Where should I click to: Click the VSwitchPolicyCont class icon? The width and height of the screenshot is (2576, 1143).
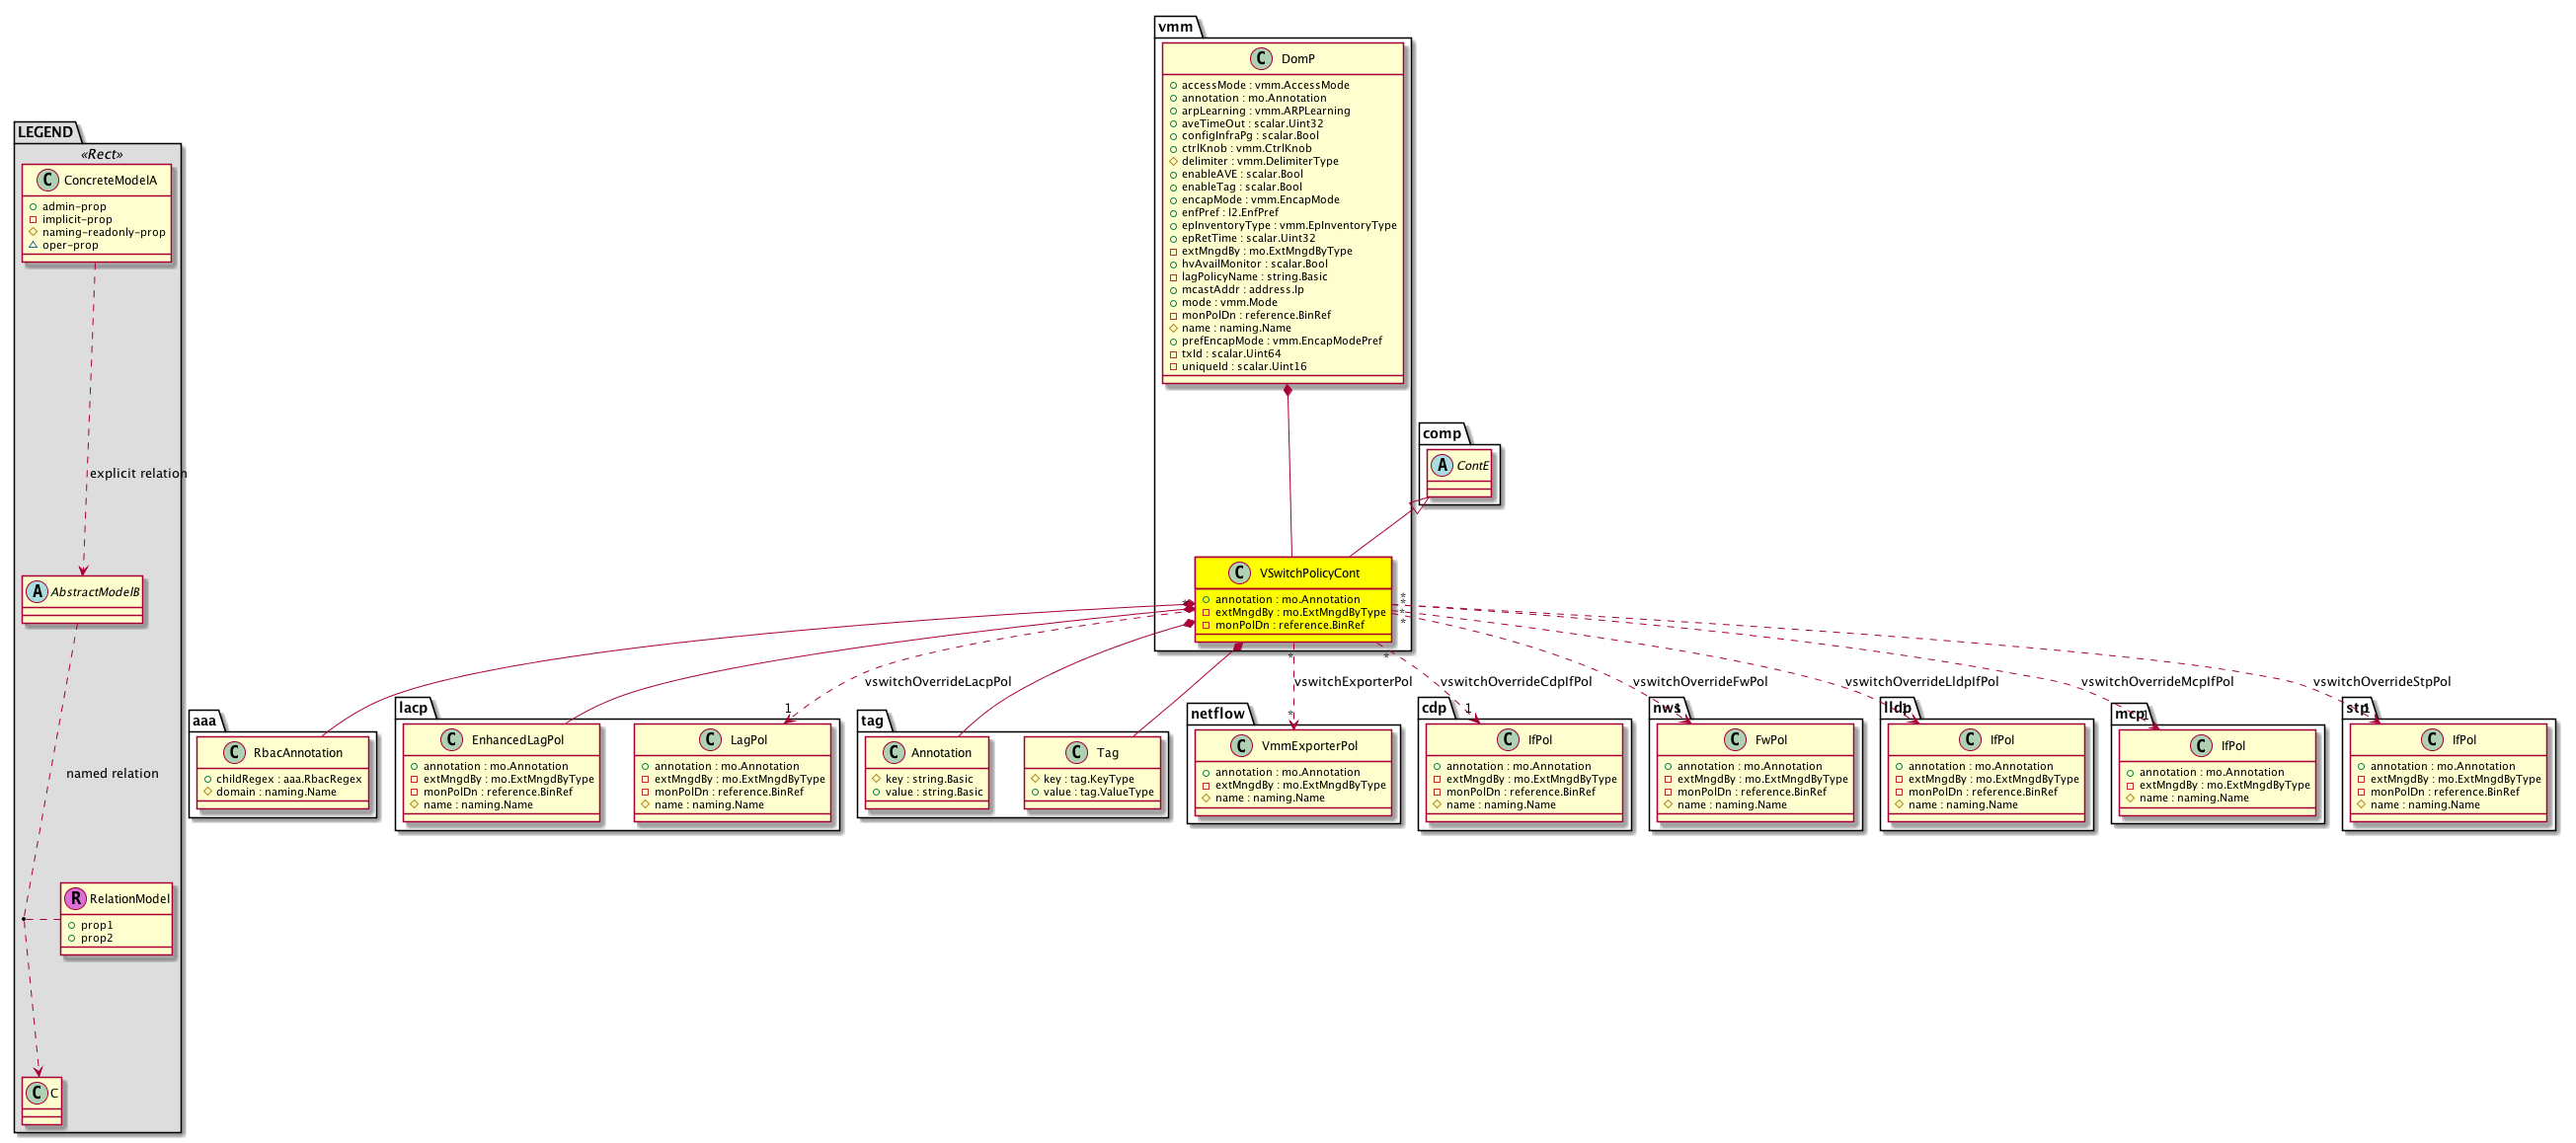pos(1239,573)
